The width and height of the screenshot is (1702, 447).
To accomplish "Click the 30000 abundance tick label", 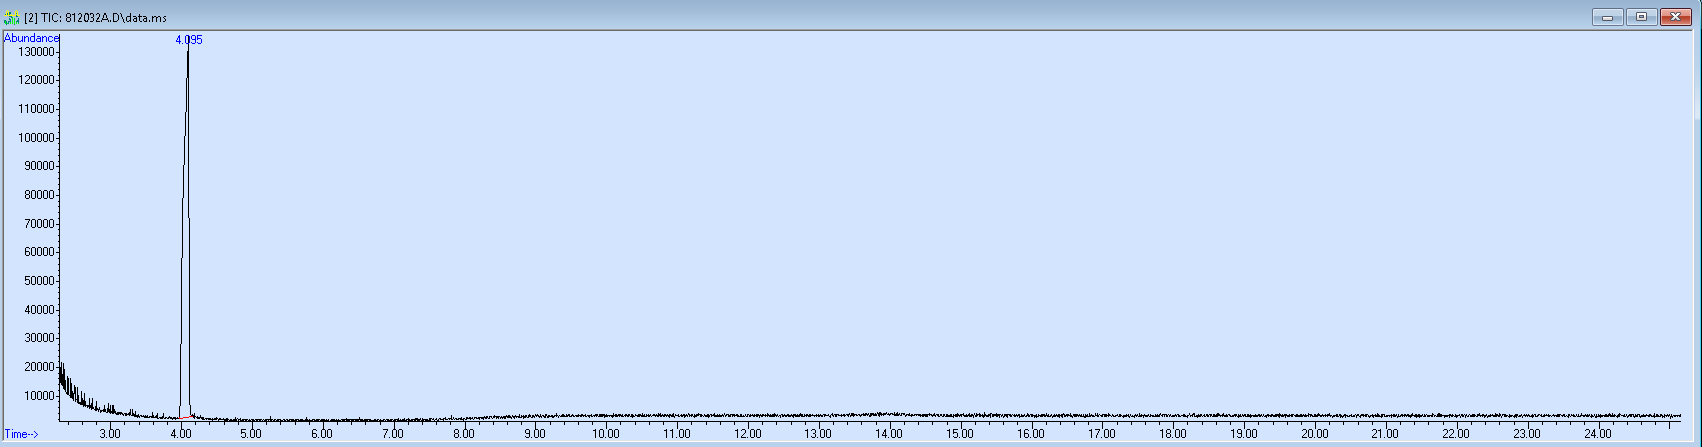I will pos(39,338).
